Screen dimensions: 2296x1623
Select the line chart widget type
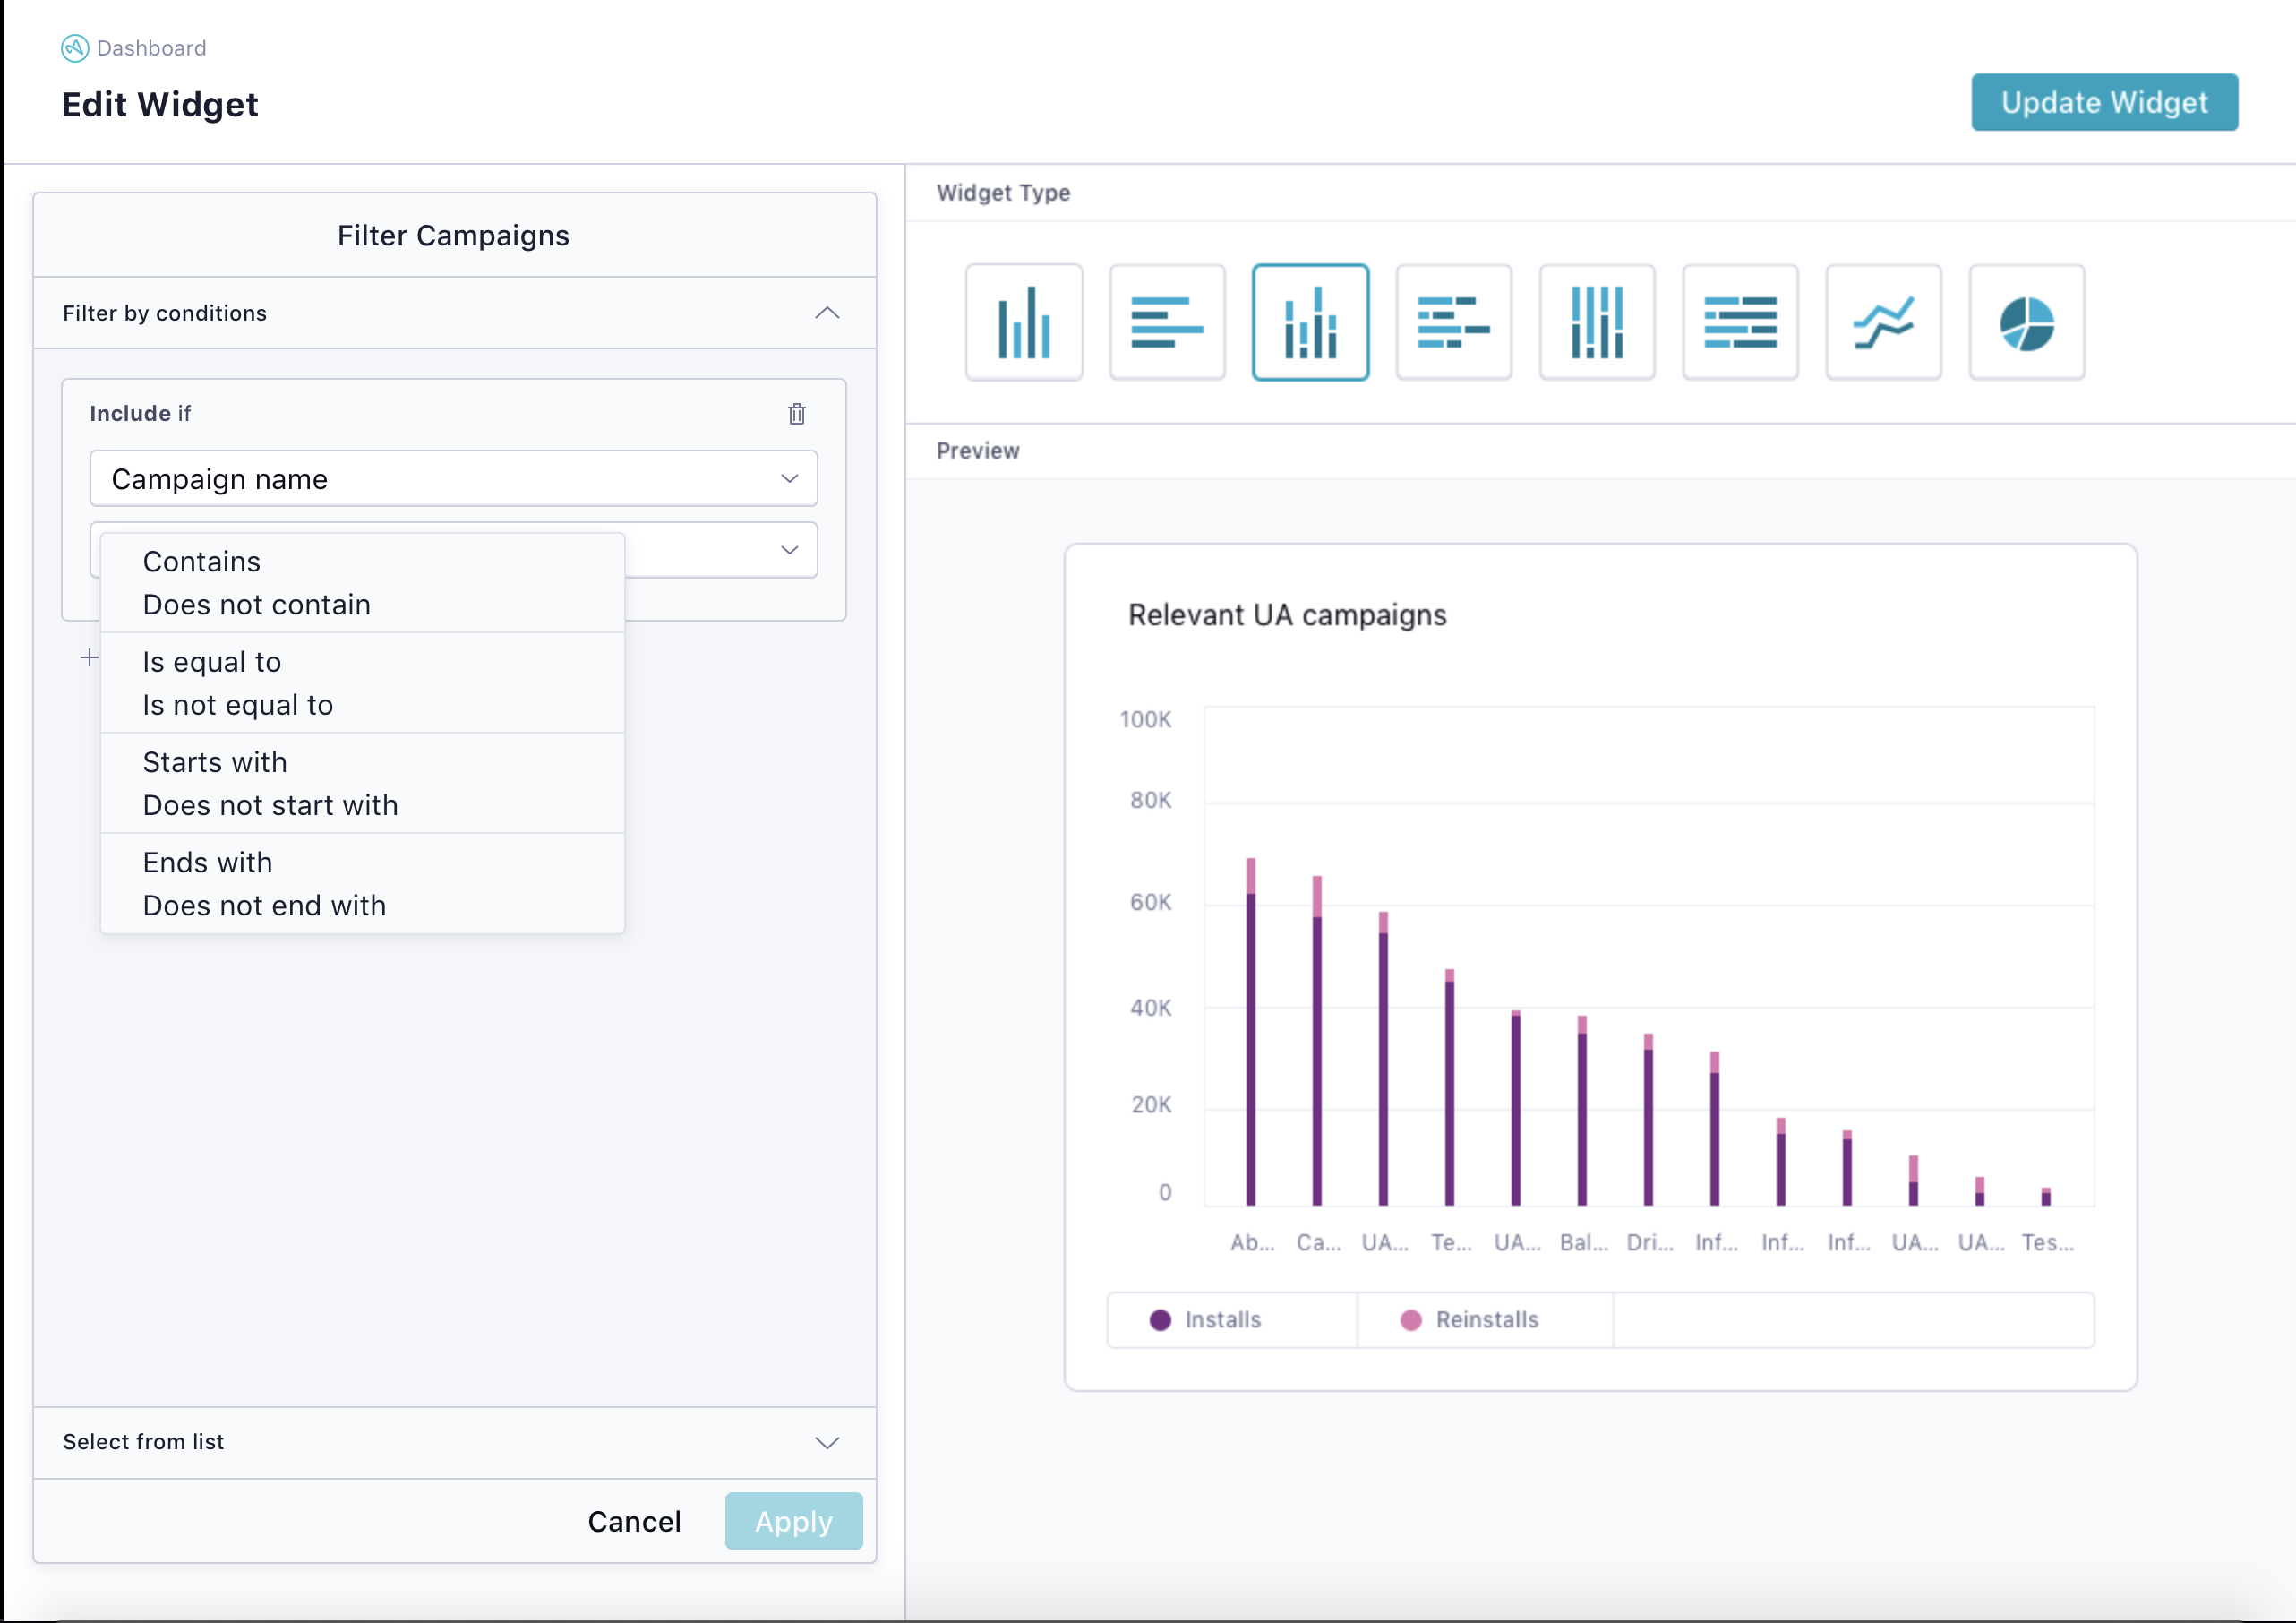coord(1883,322)
